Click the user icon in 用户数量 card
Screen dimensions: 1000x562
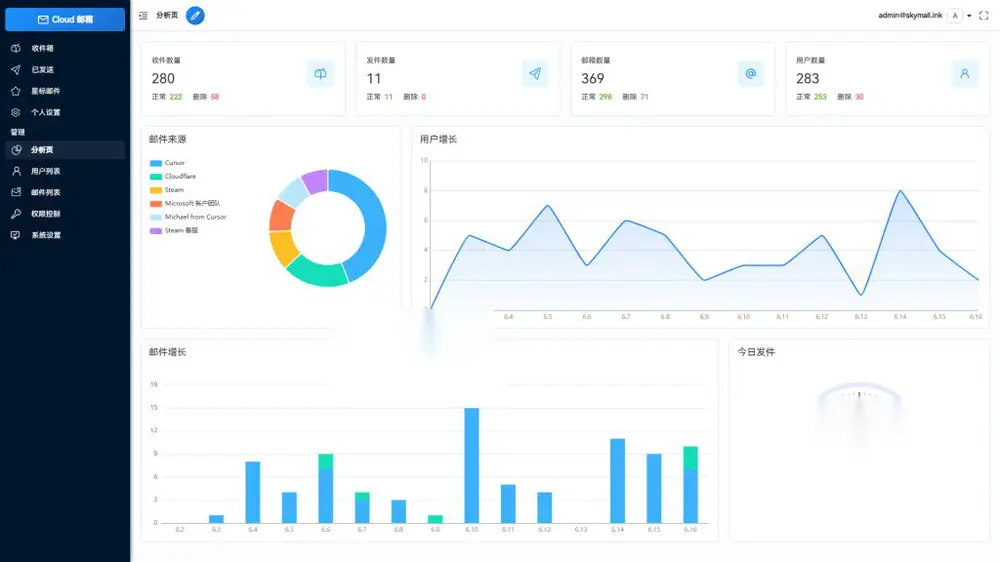(965, 73)
